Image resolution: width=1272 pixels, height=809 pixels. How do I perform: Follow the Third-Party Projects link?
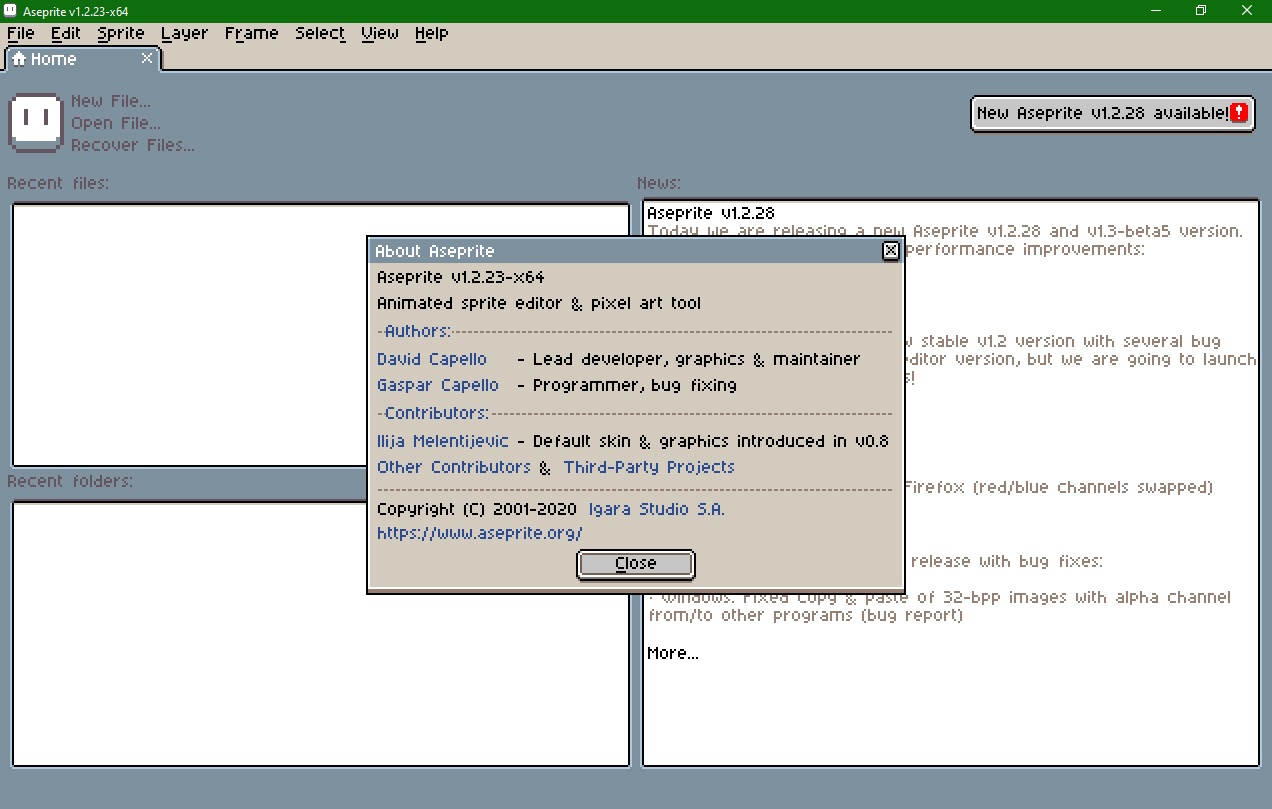point(649,467)
